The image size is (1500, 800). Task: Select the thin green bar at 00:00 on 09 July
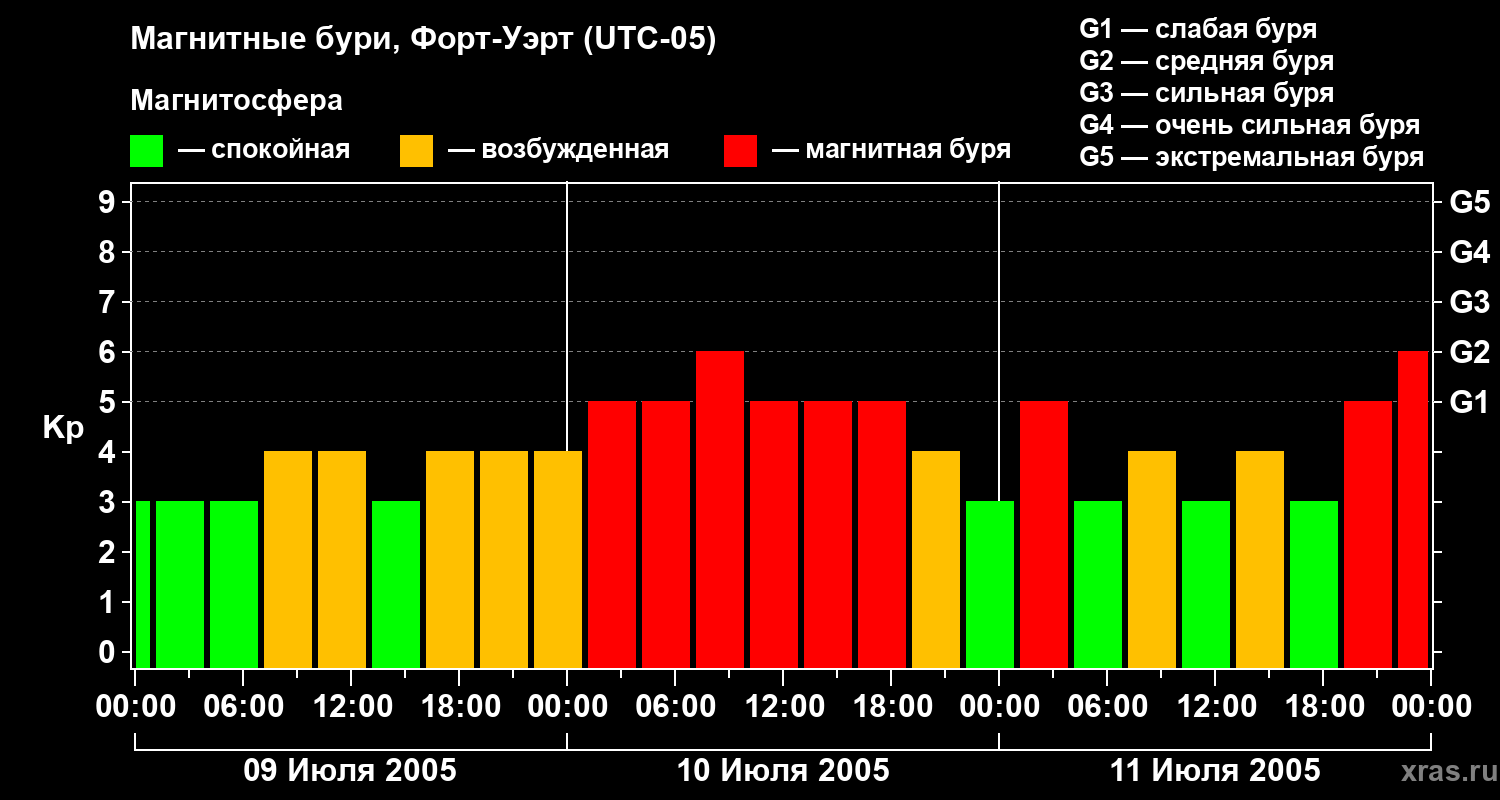click(x=143, y=584)
